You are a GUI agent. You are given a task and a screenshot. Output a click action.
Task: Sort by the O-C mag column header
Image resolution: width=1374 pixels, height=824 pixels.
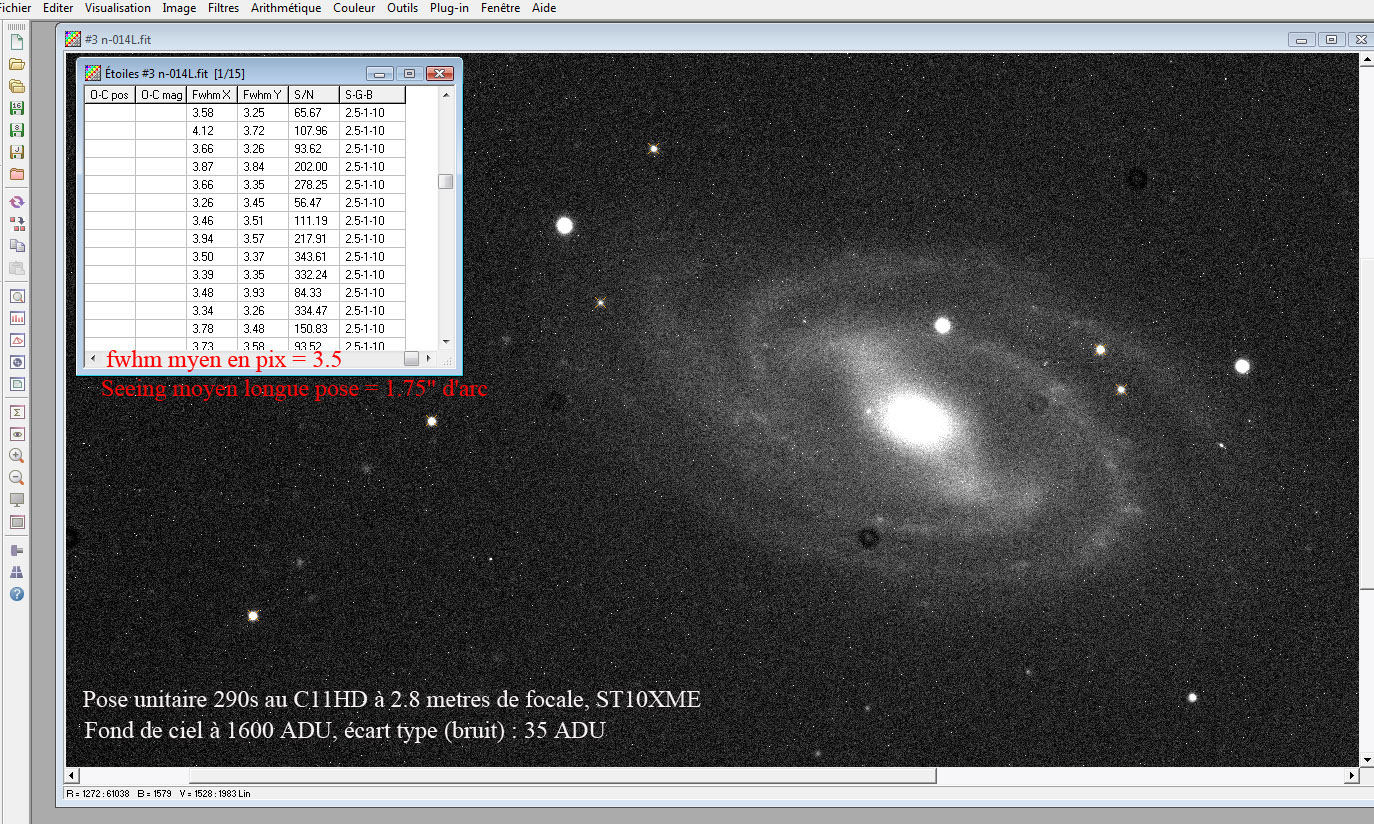click(x=161, y=95)
